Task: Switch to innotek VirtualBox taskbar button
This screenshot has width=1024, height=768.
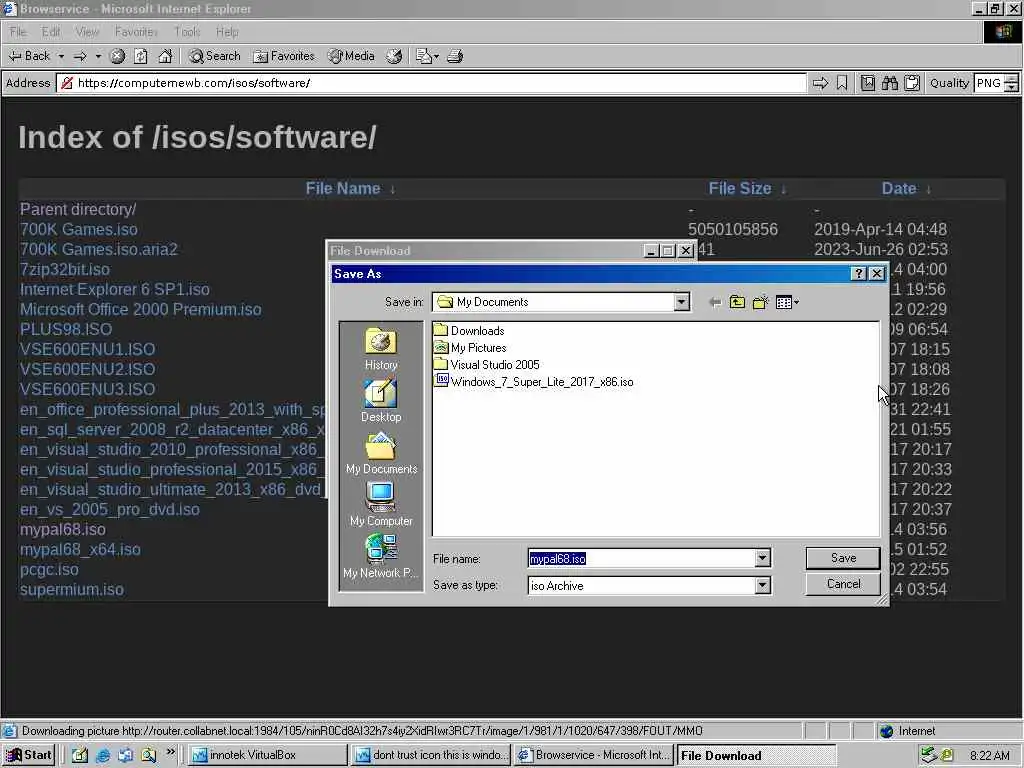Action: pyautogui.click(x=268, y=755)
